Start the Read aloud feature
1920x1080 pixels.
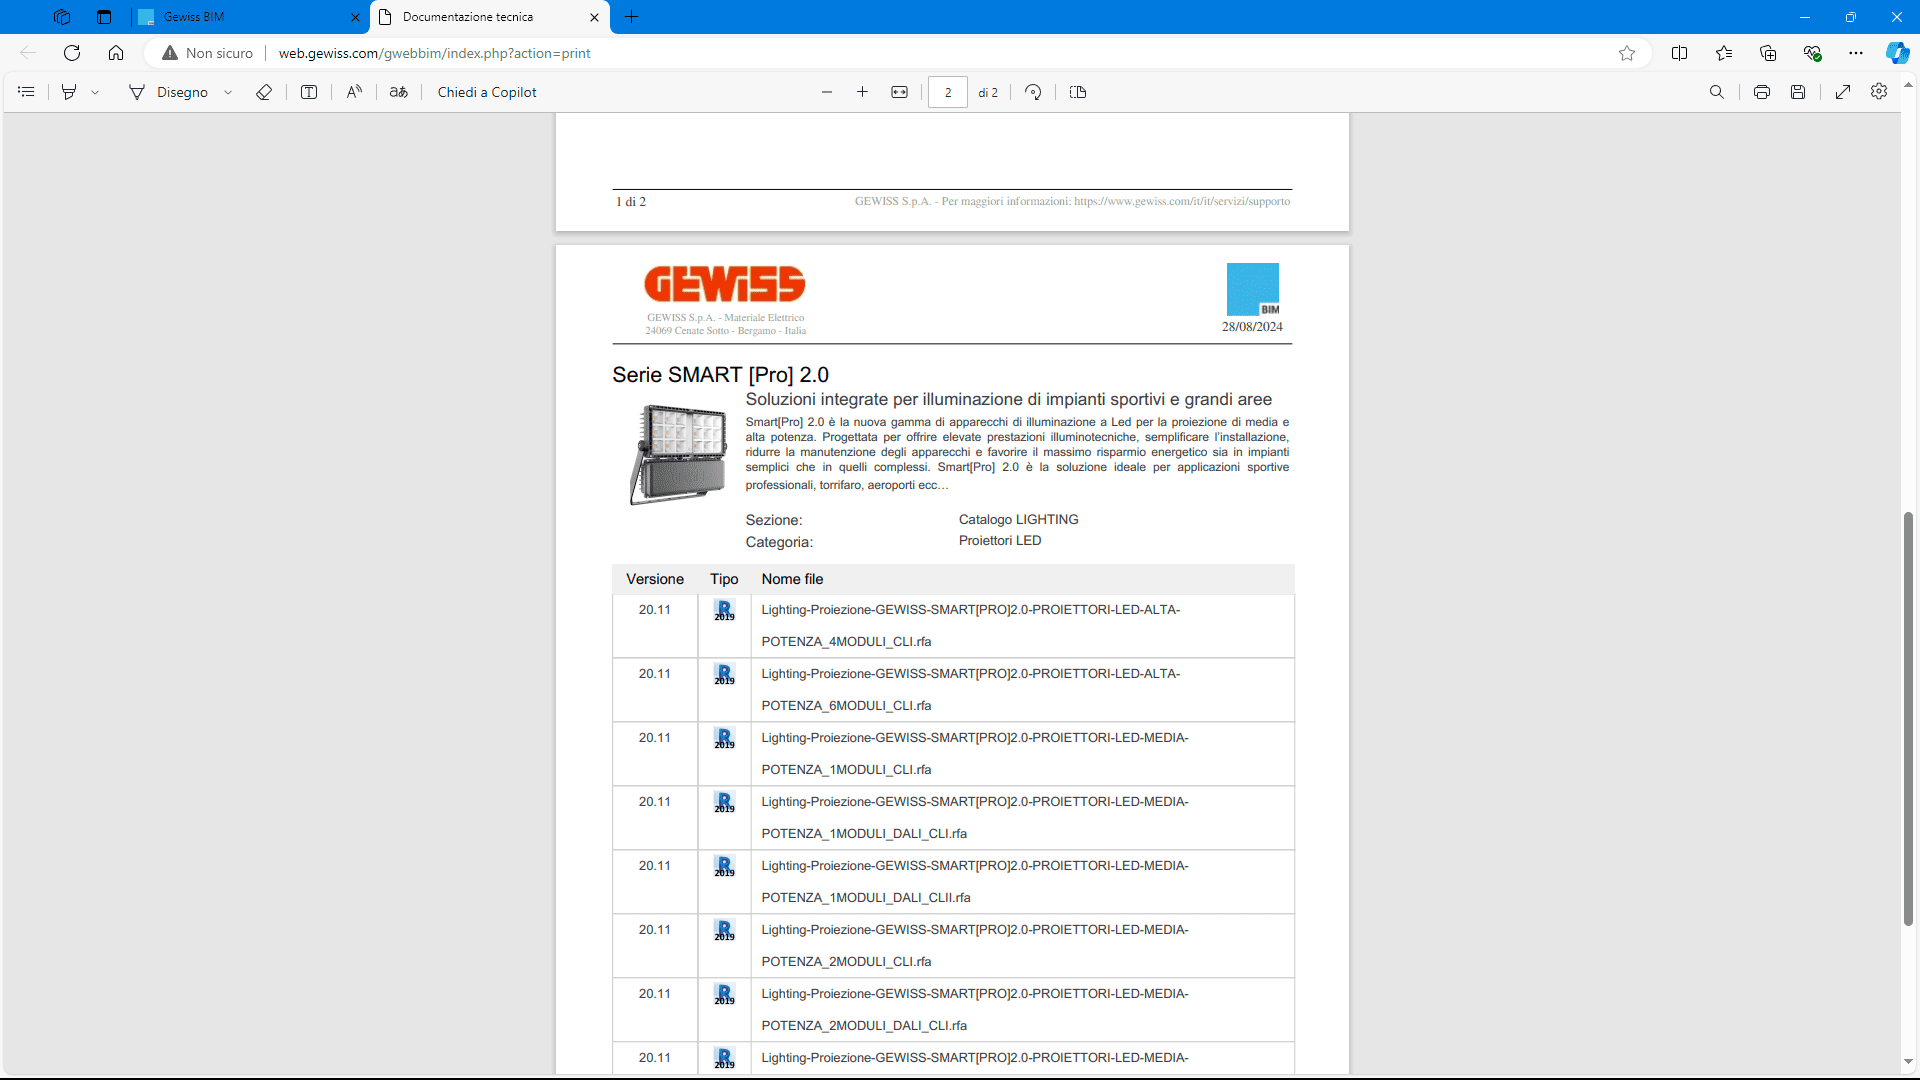click(354, 92)
